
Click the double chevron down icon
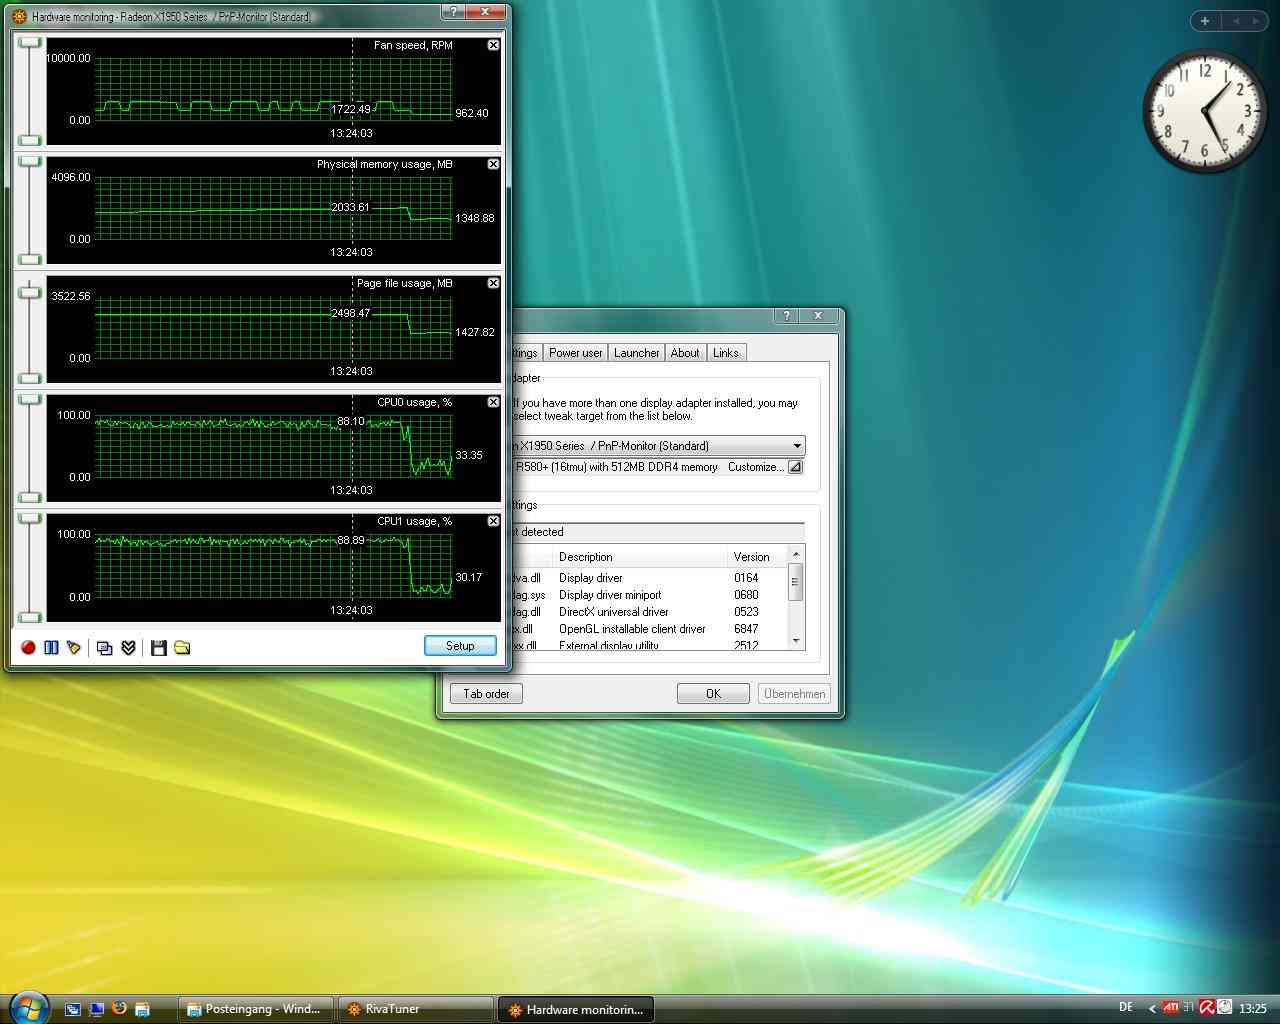click(128, 648)
